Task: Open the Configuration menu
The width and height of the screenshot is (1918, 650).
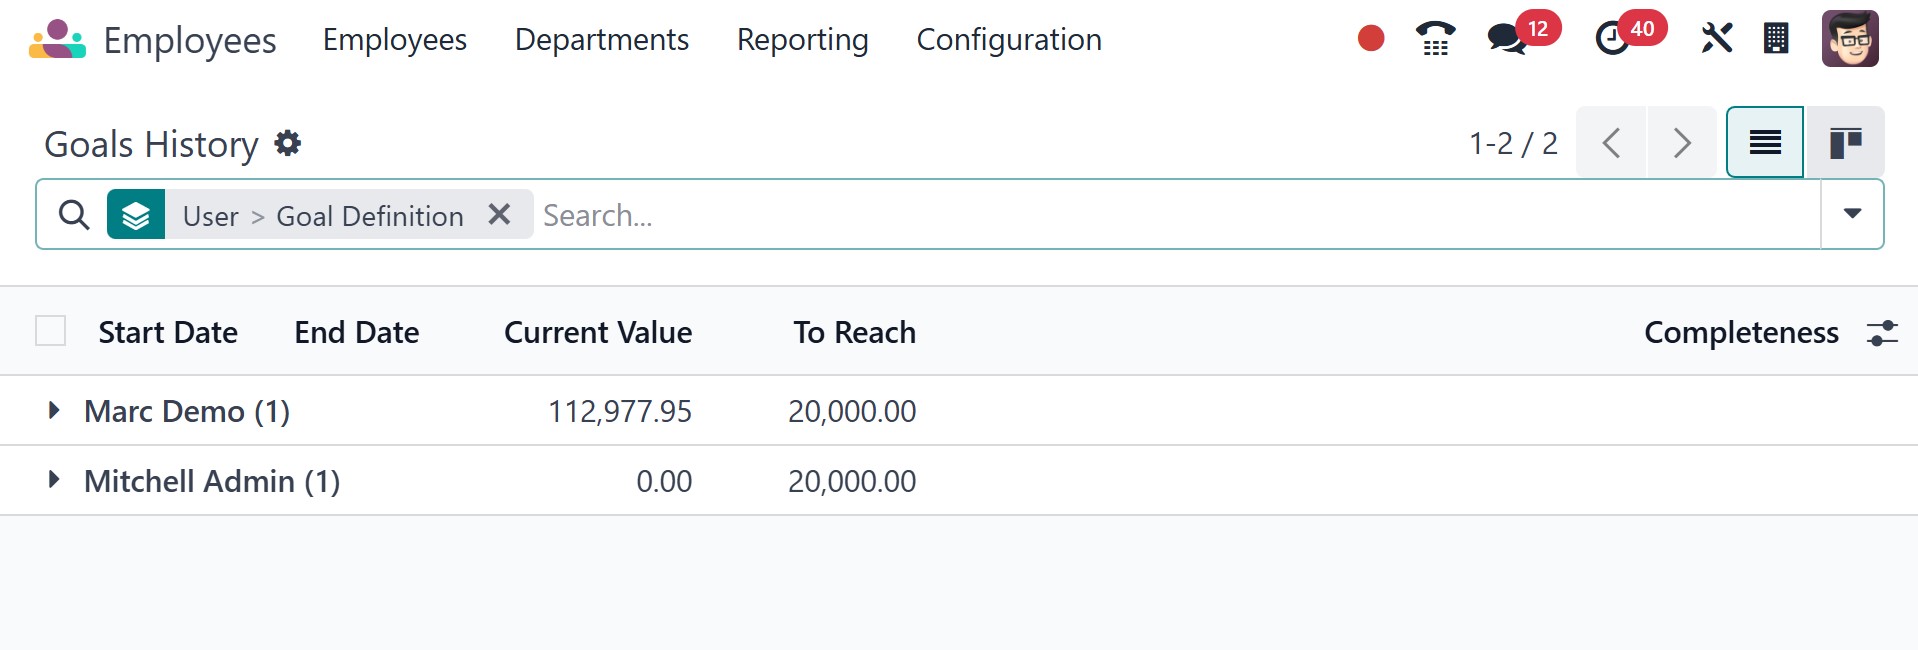Action: click(x=1009, y=40)
